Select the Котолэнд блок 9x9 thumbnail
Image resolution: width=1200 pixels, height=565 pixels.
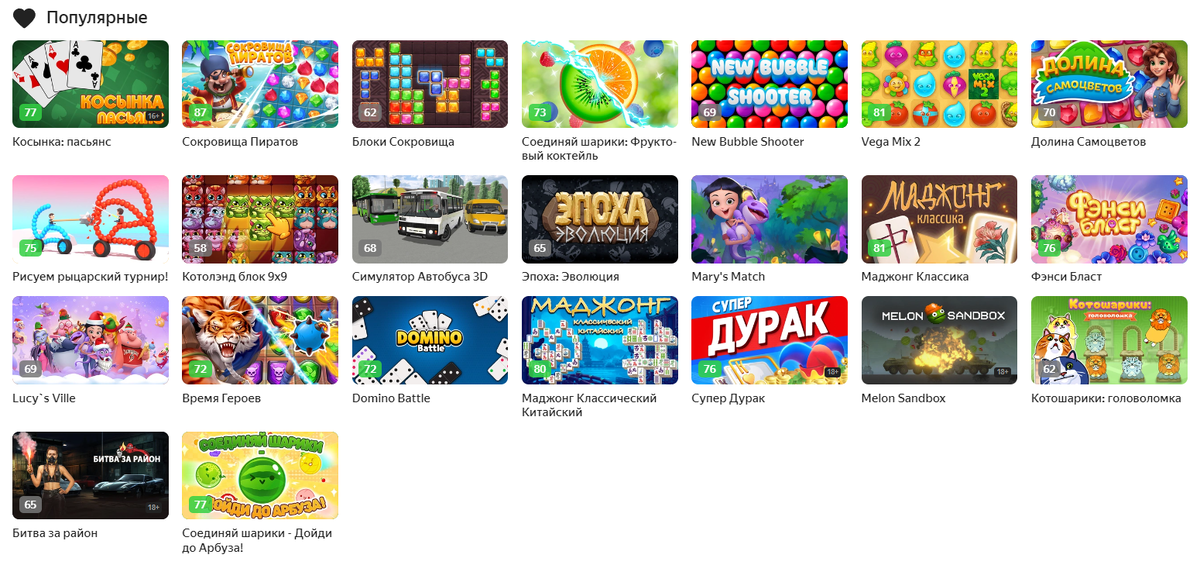click(260, 219)
